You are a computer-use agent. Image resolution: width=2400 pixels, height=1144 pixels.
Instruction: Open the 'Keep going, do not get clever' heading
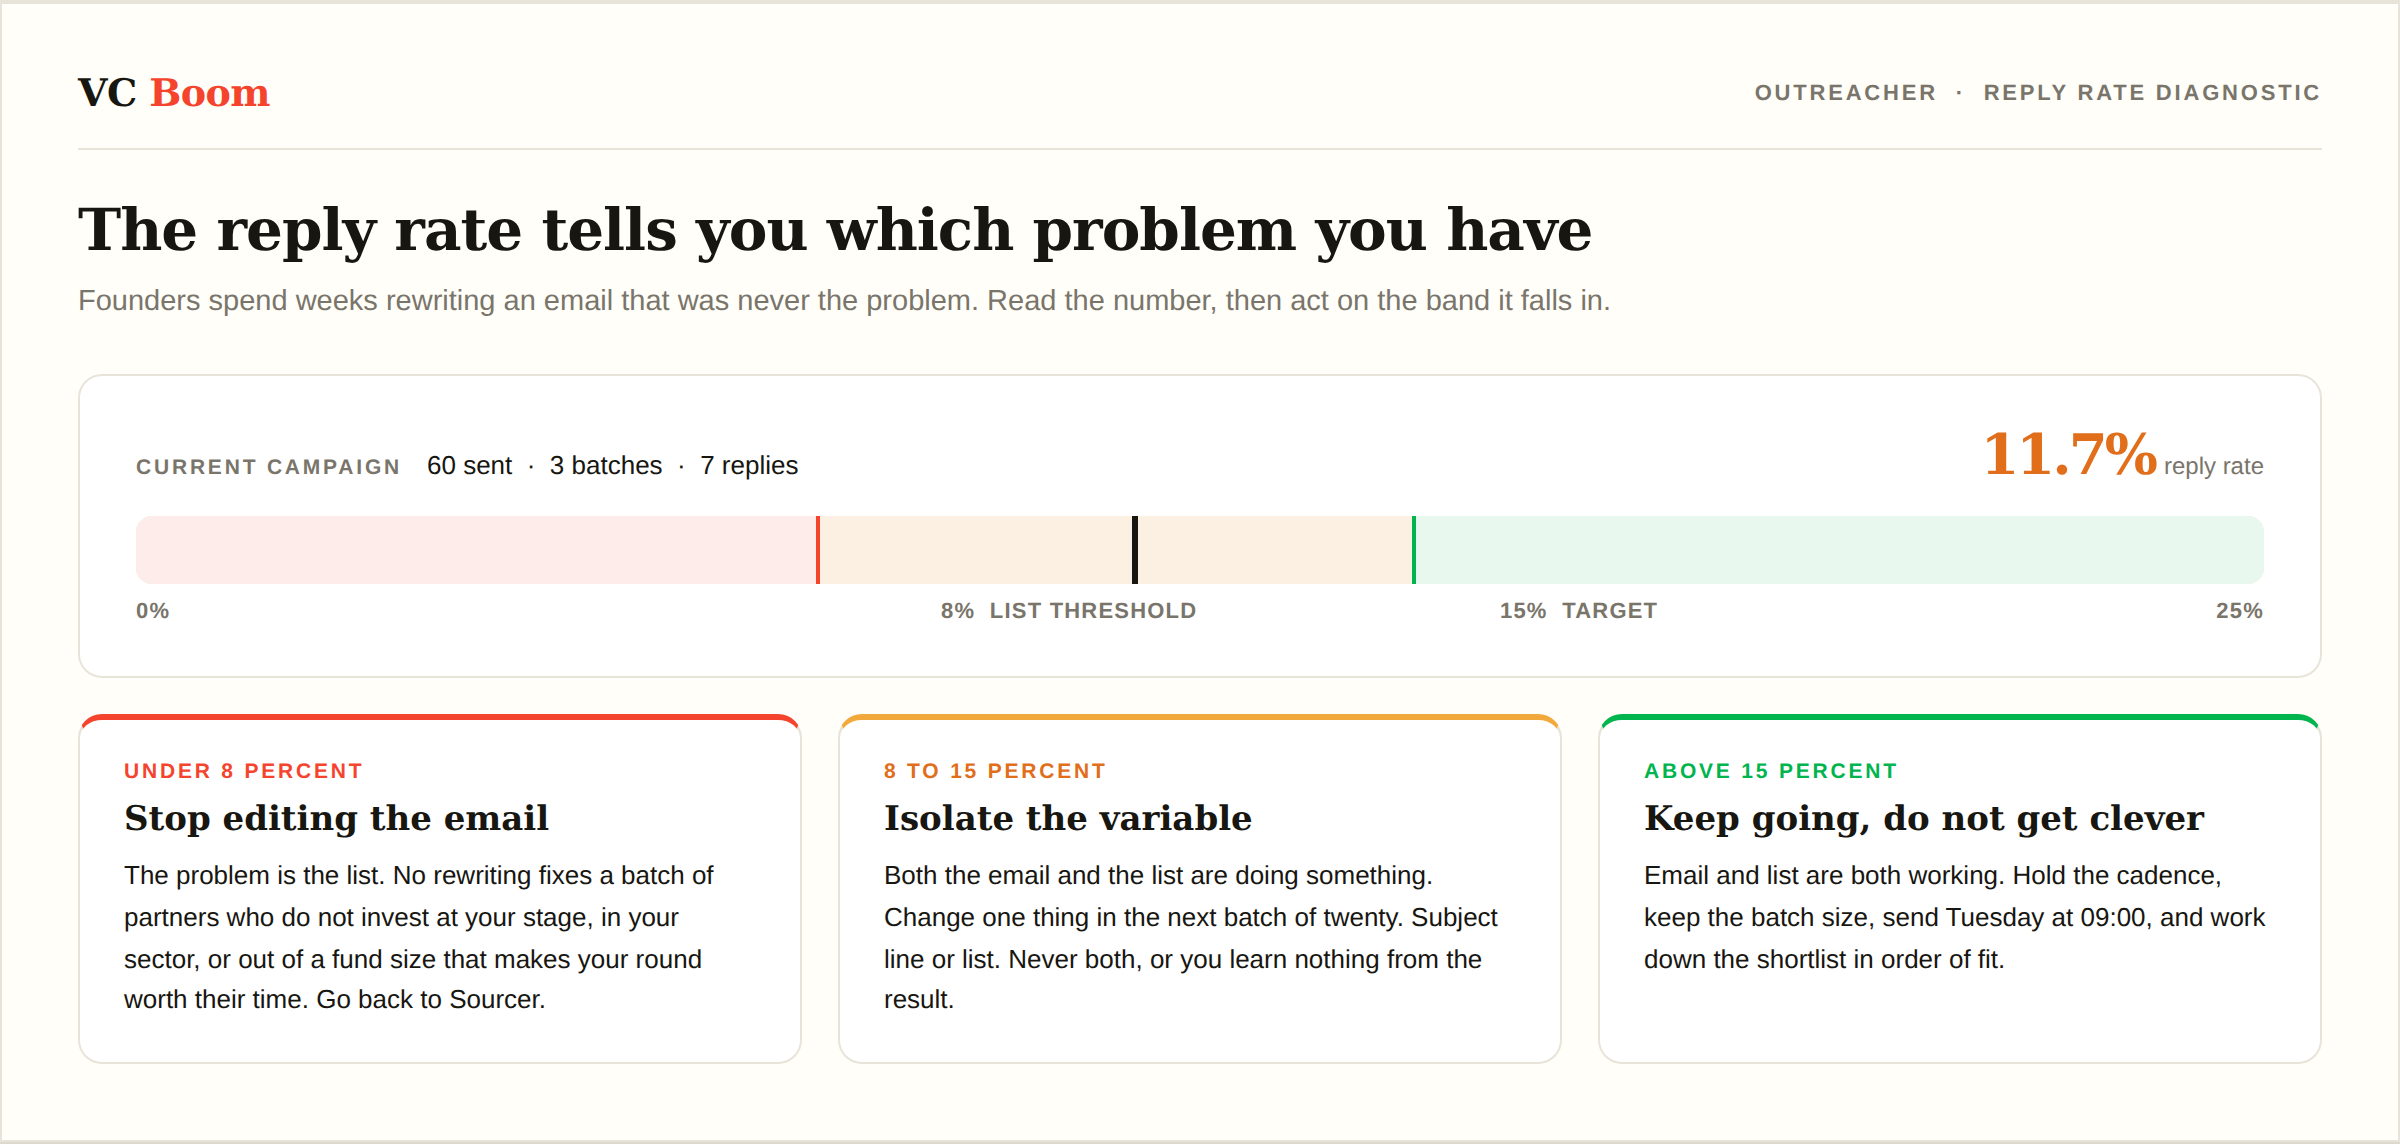tap(1924, 818)
